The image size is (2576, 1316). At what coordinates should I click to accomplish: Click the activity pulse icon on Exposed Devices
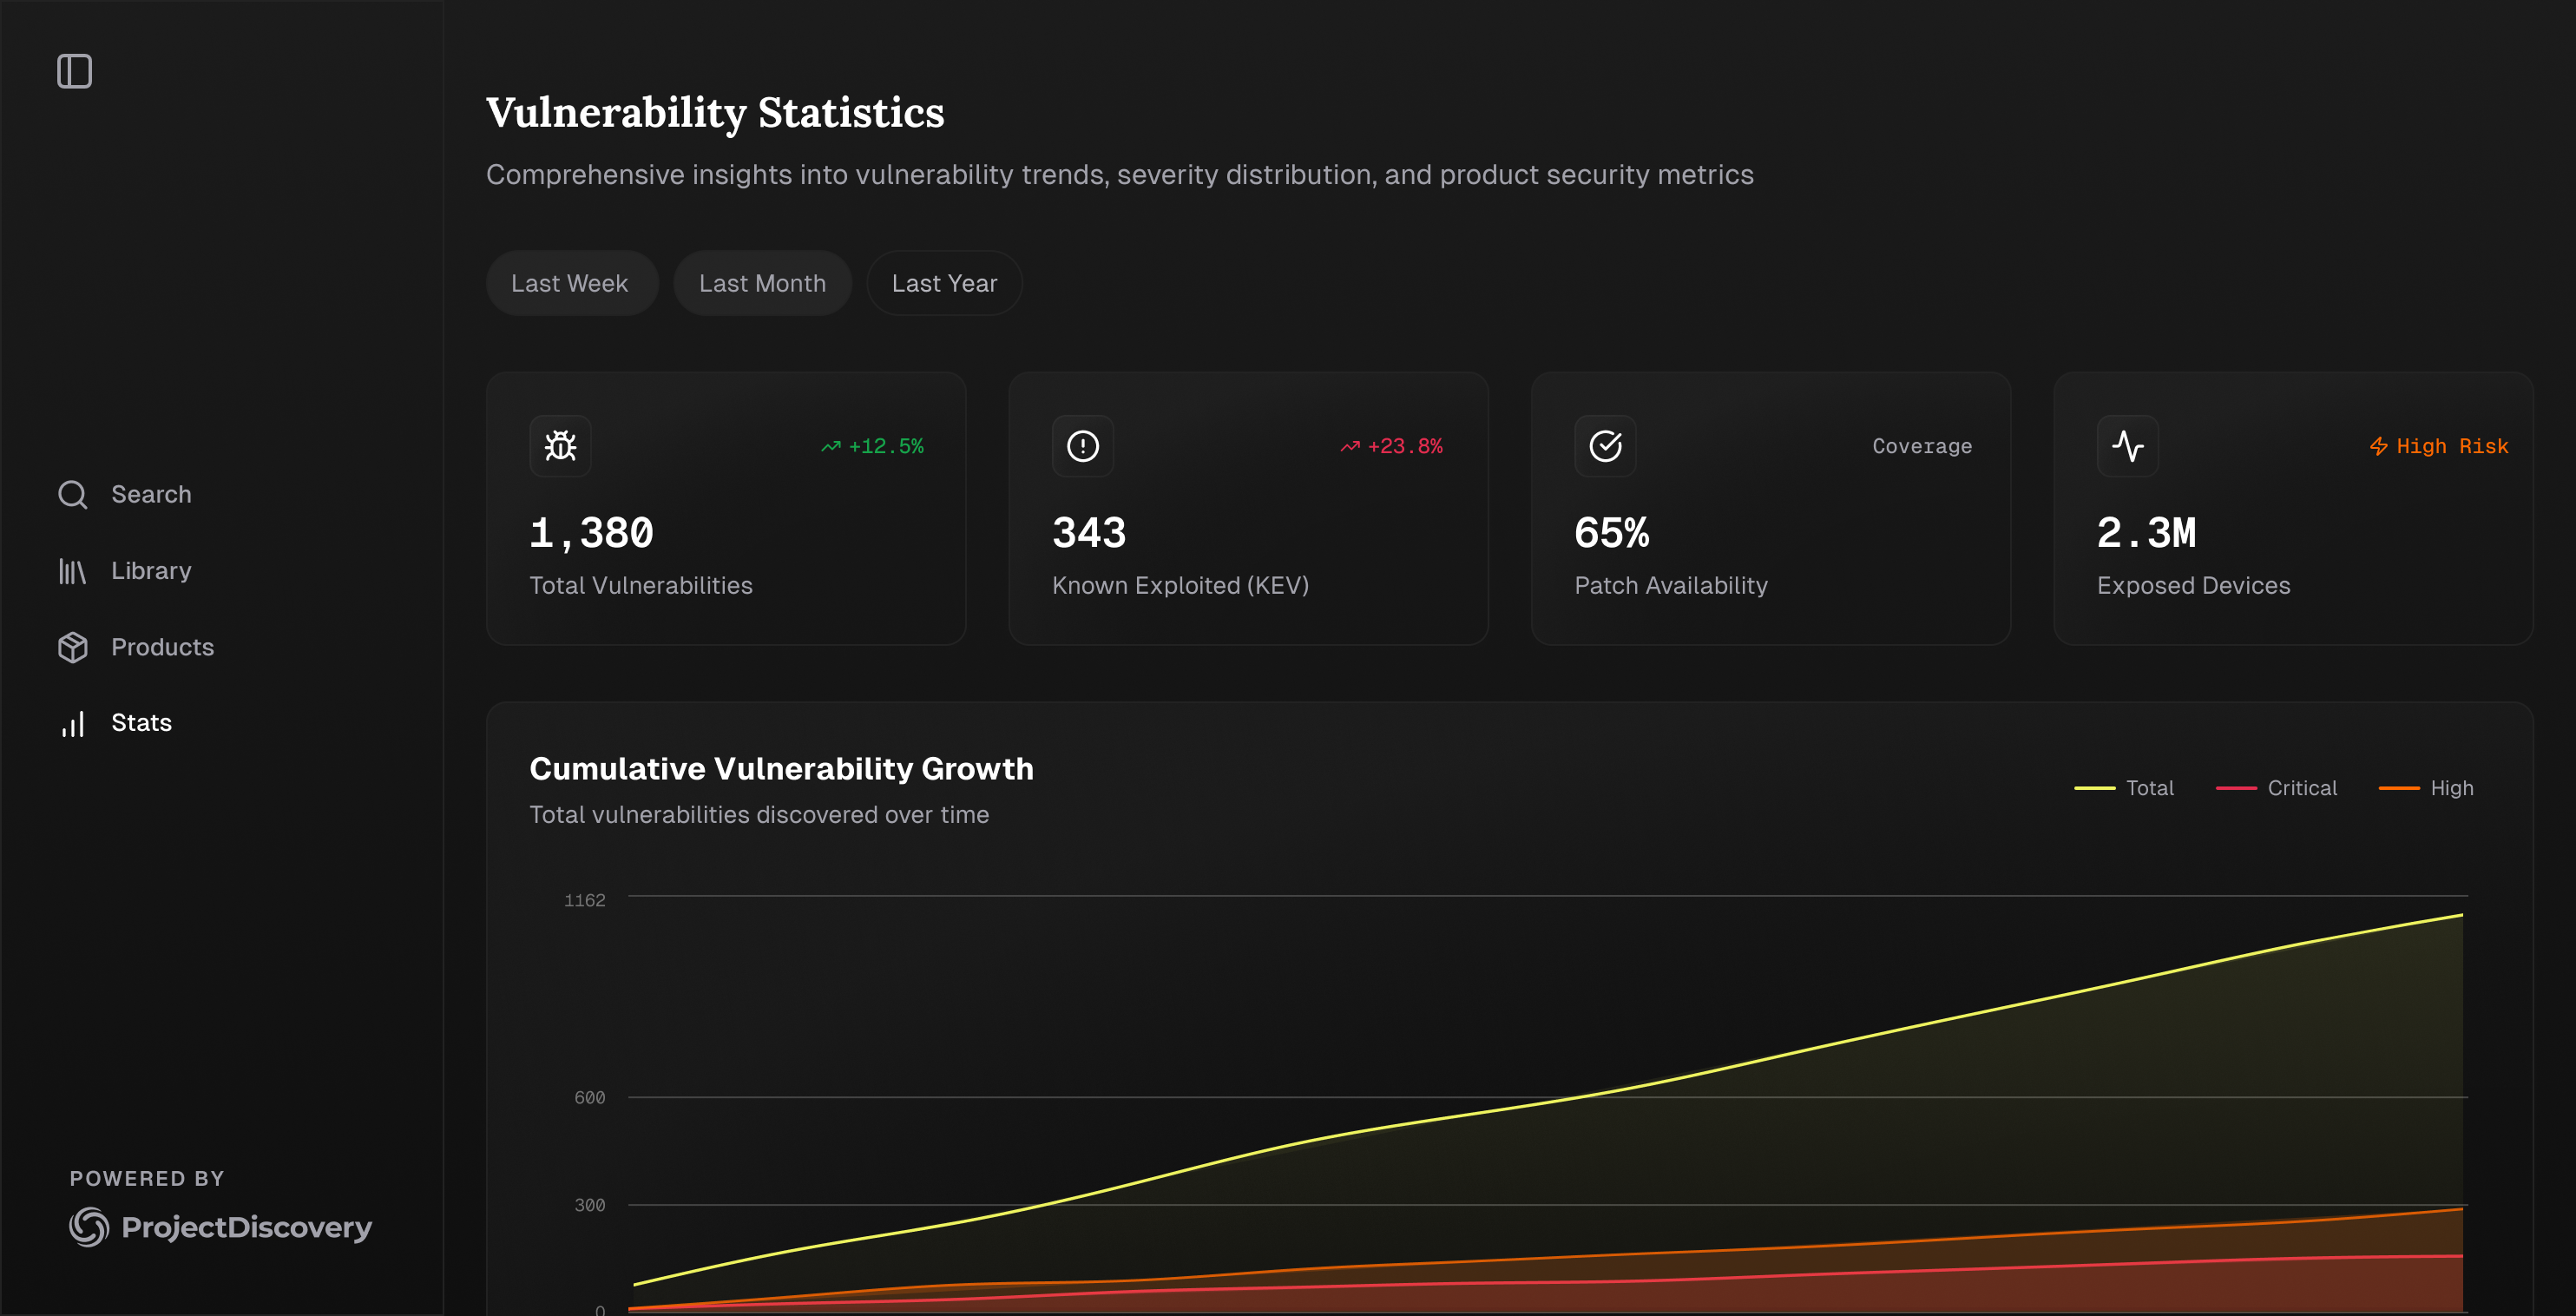(2127, 446)
